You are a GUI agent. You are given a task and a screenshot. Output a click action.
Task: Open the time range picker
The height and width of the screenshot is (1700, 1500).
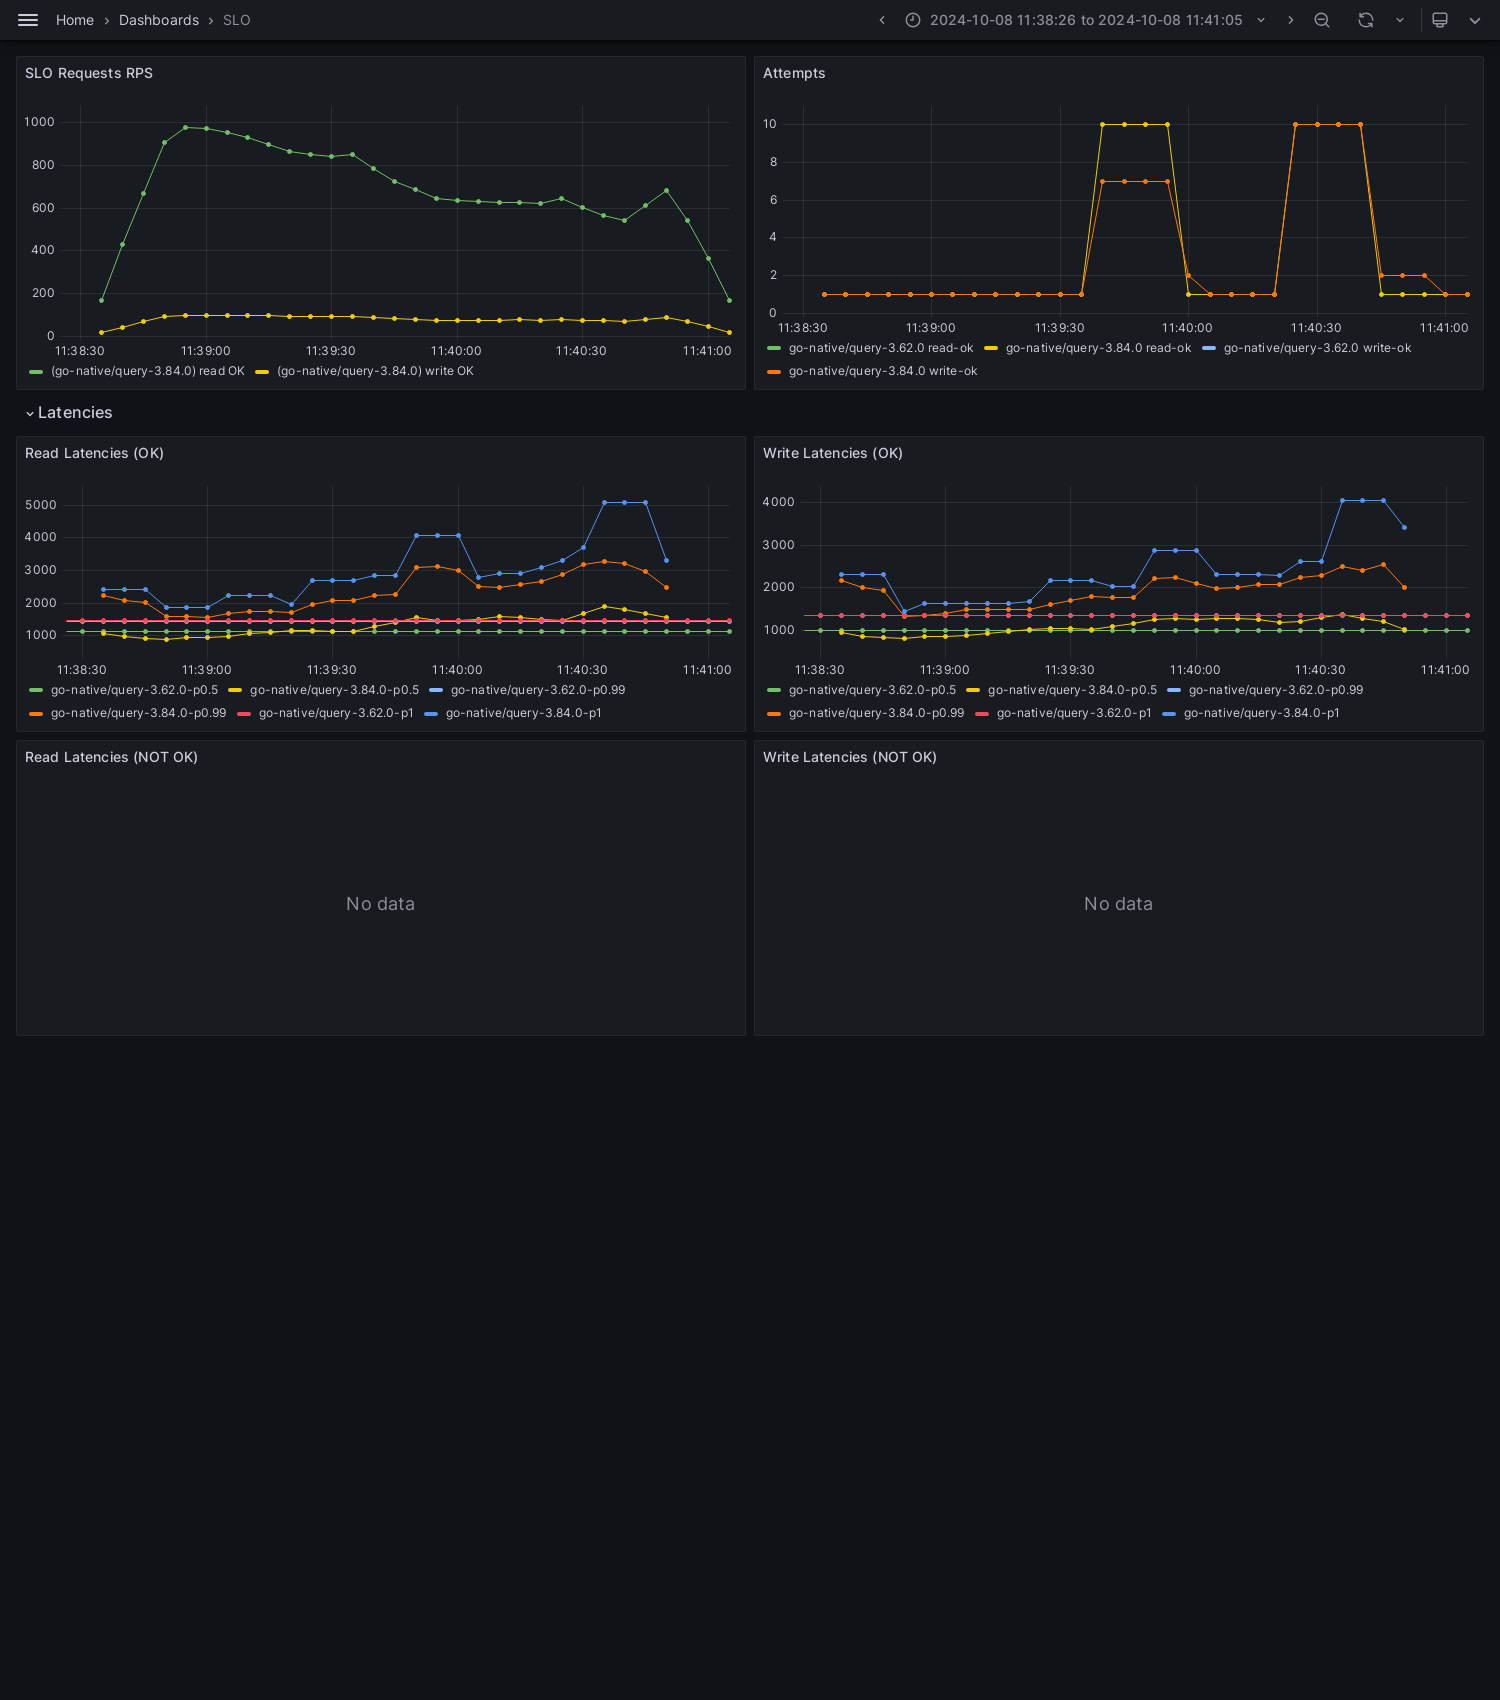(1085, 20)
